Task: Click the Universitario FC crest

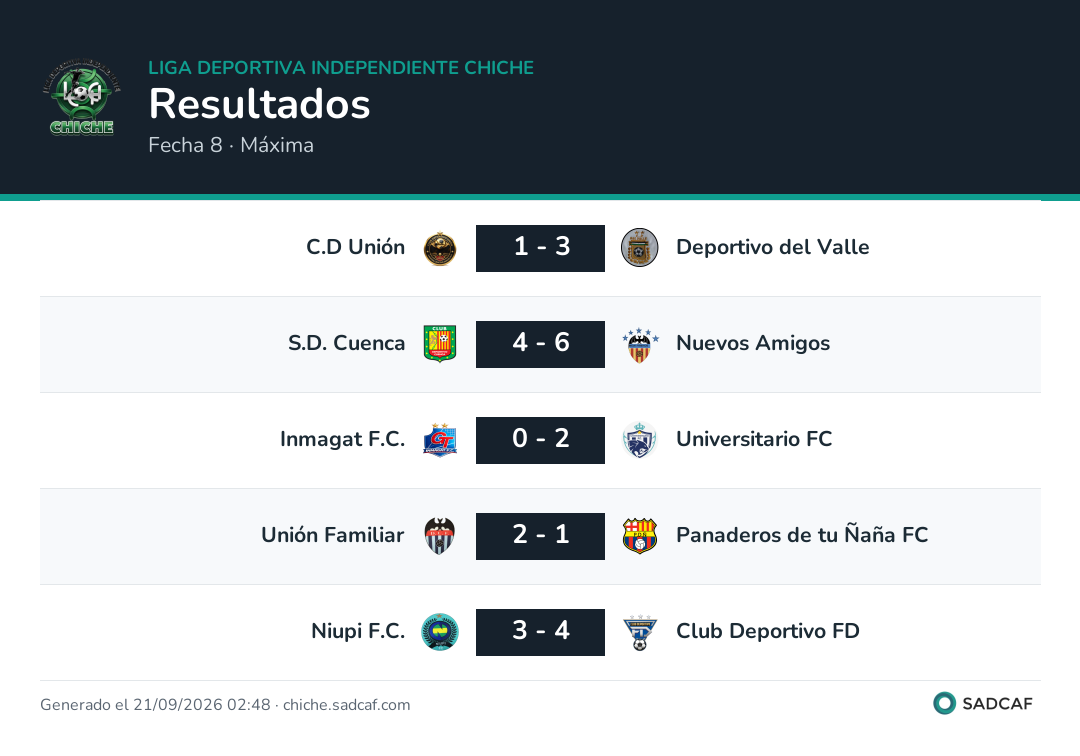Action: coord(639,440)
